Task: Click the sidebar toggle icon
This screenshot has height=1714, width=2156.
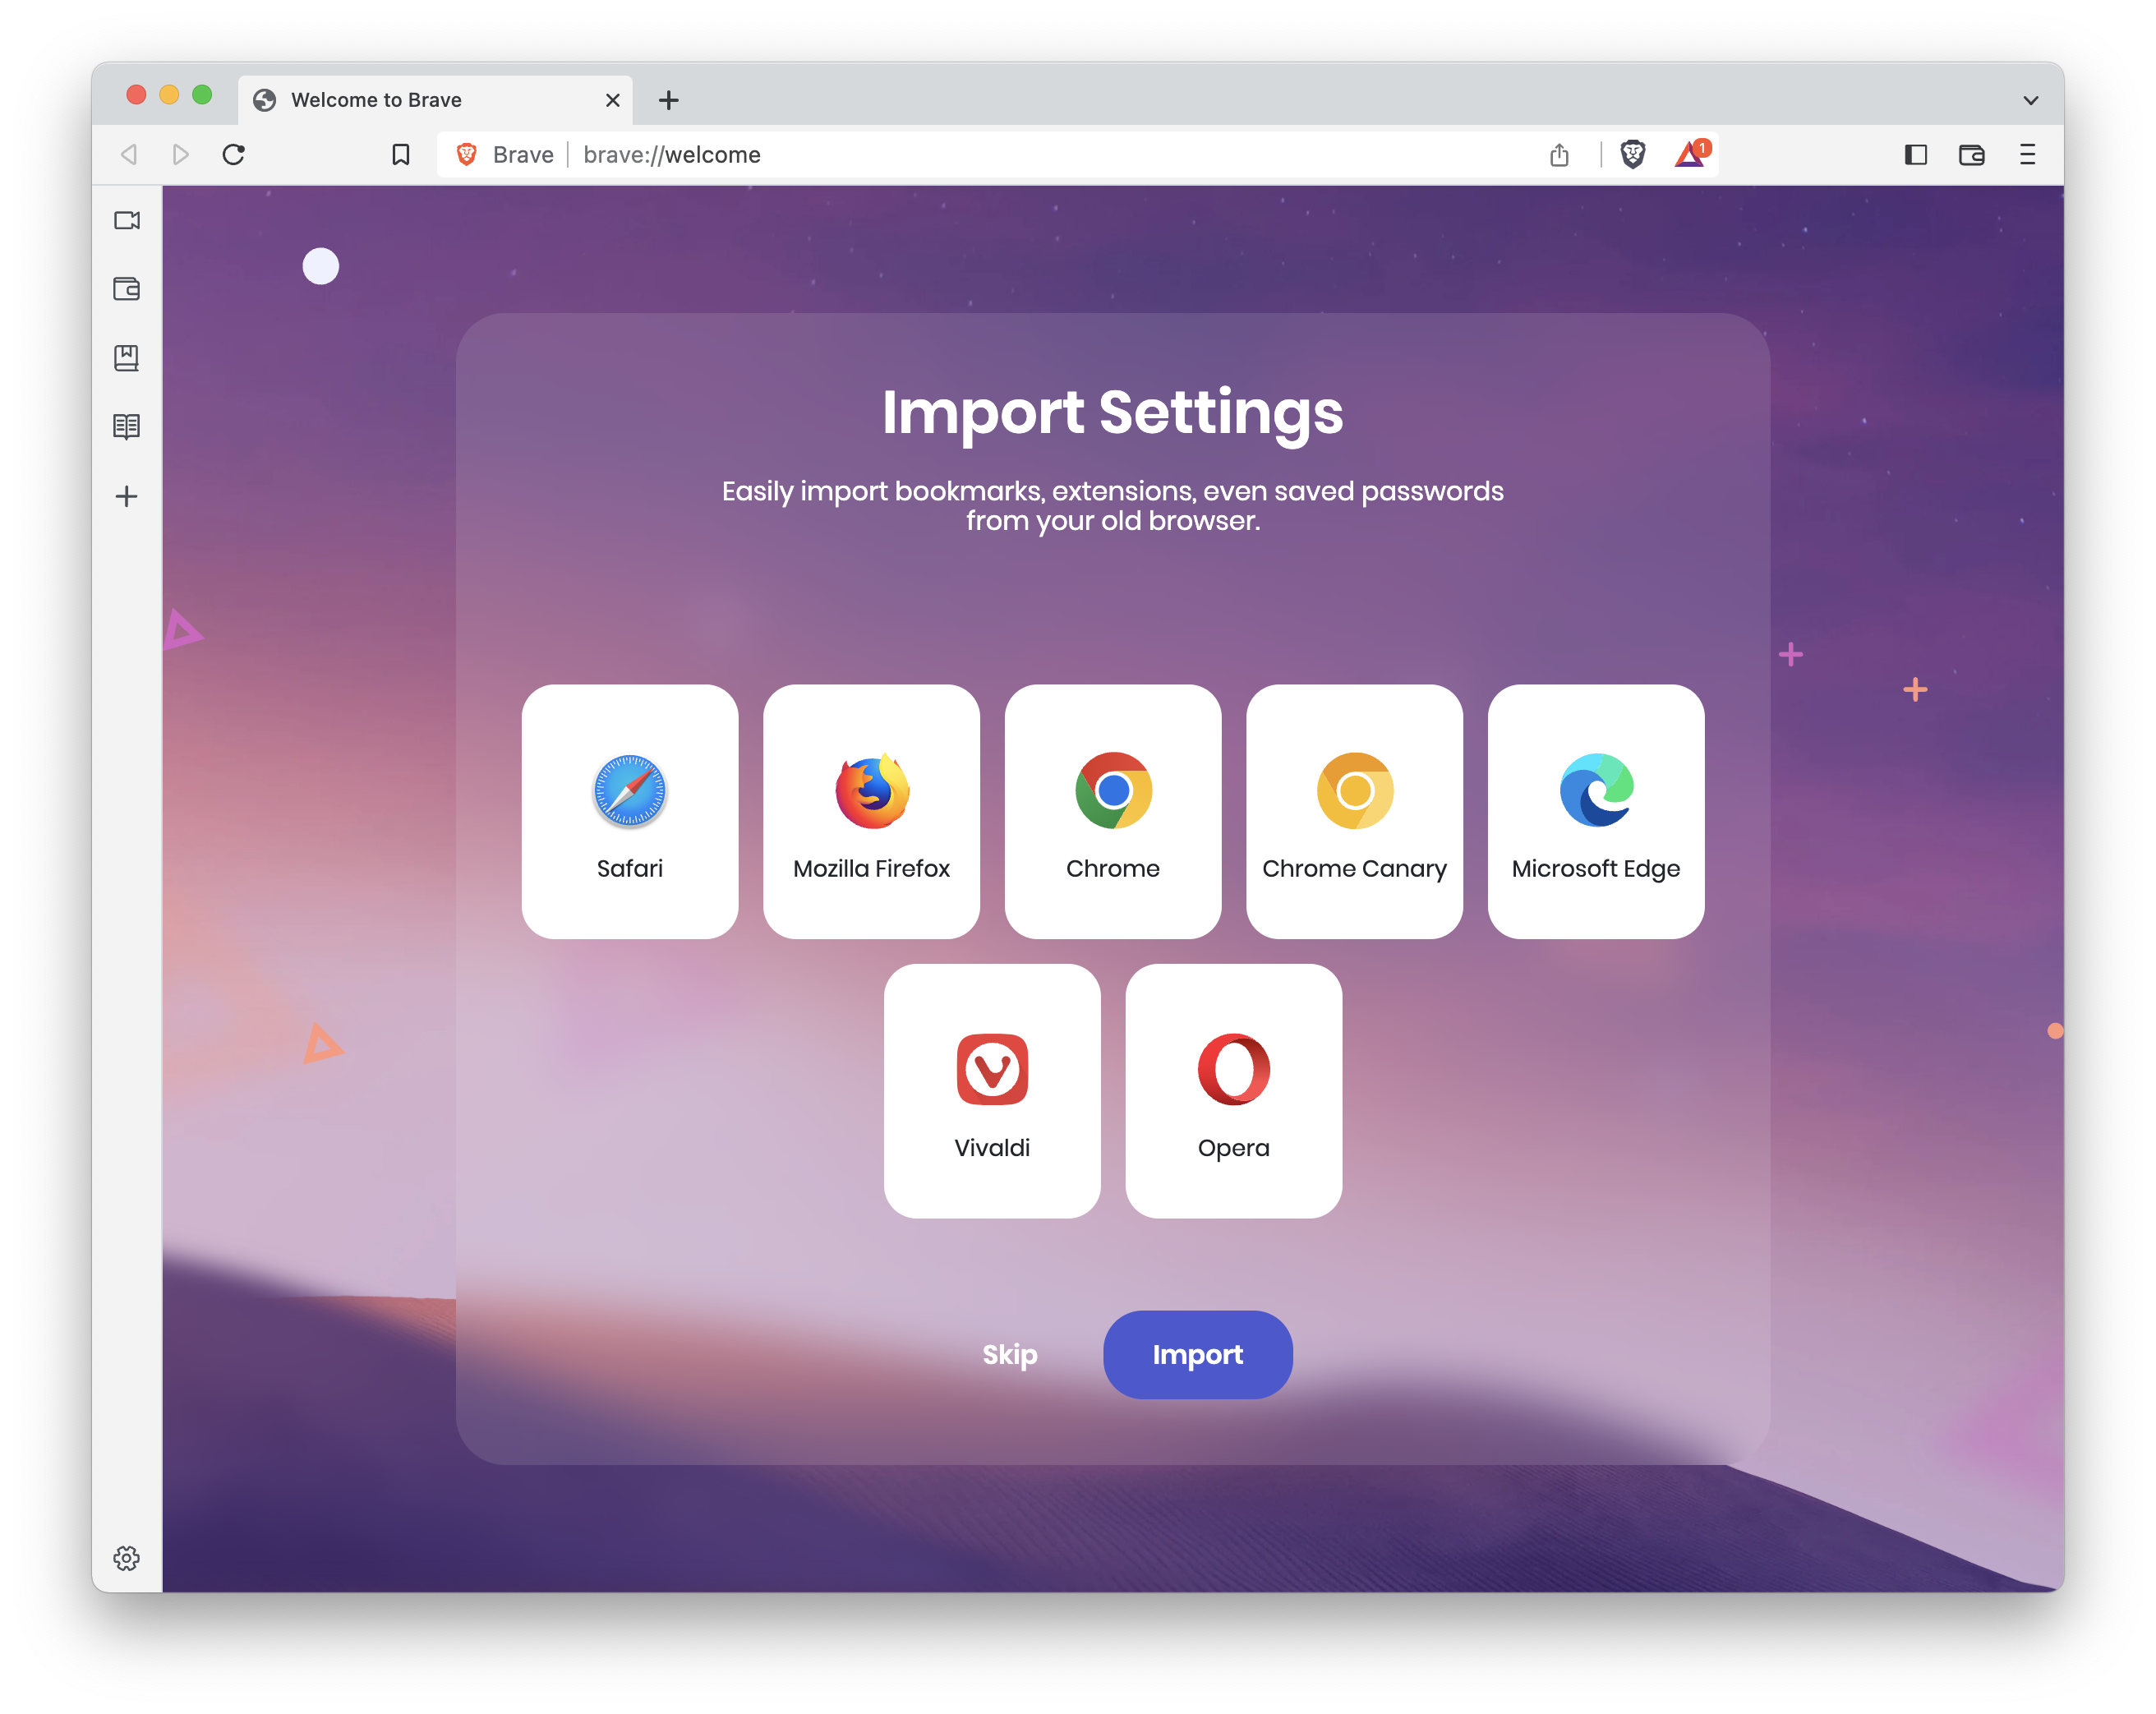Action: point(1913,154)
